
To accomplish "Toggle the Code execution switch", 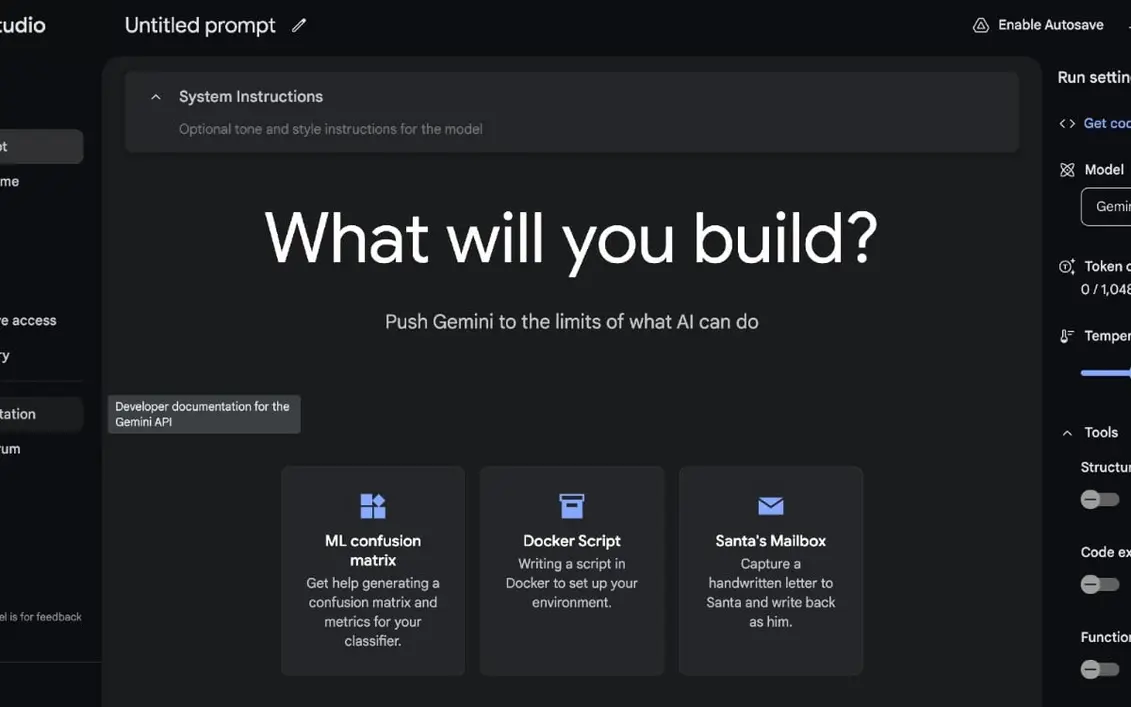I will (x=1099, y=584).
